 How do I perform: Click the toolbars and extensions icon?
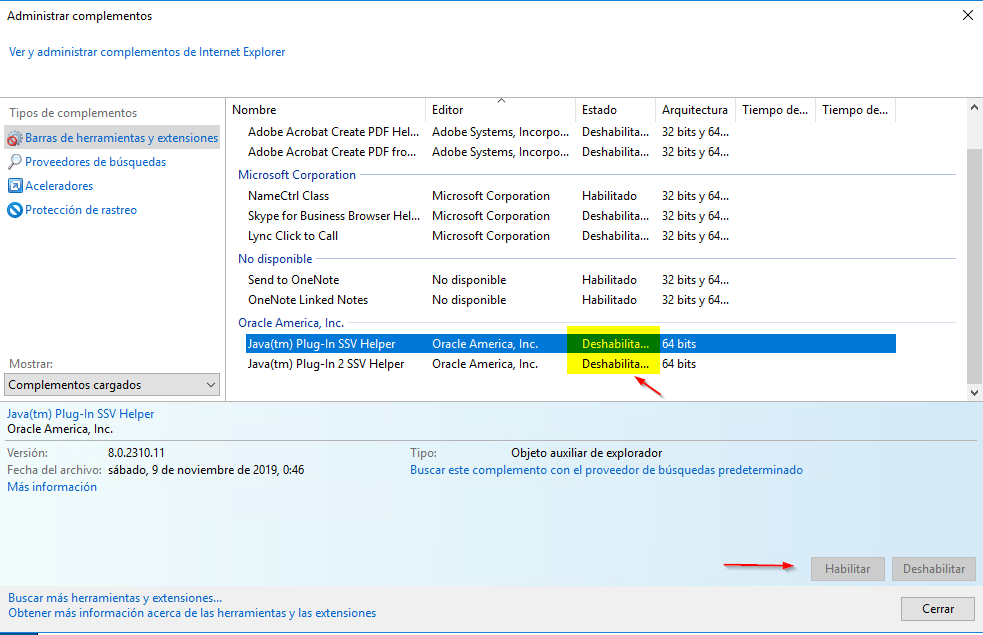point(15,138)
